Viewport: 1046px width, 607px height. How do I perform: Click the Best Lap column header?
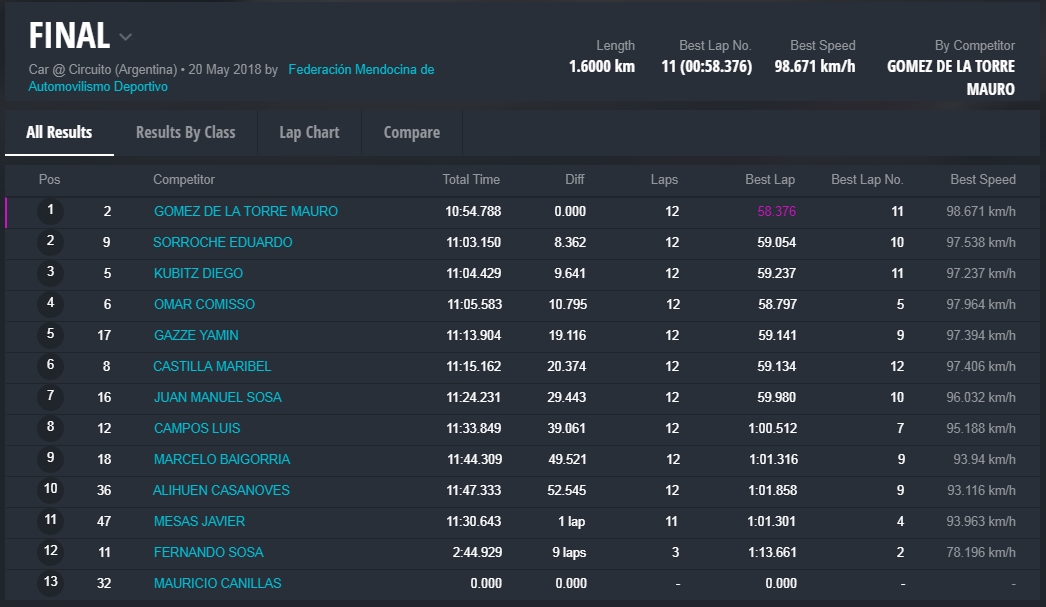point(770,180)
